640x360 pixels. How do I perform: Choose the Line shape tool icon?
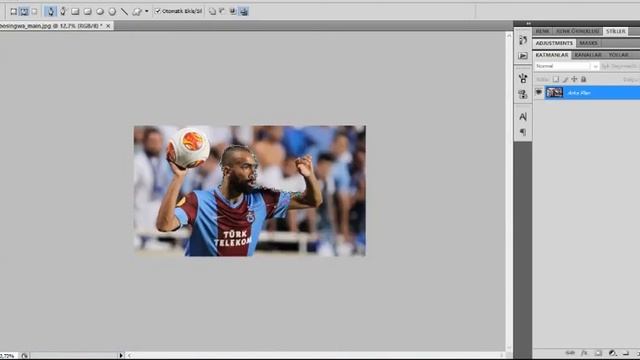(x=124, y=11)
